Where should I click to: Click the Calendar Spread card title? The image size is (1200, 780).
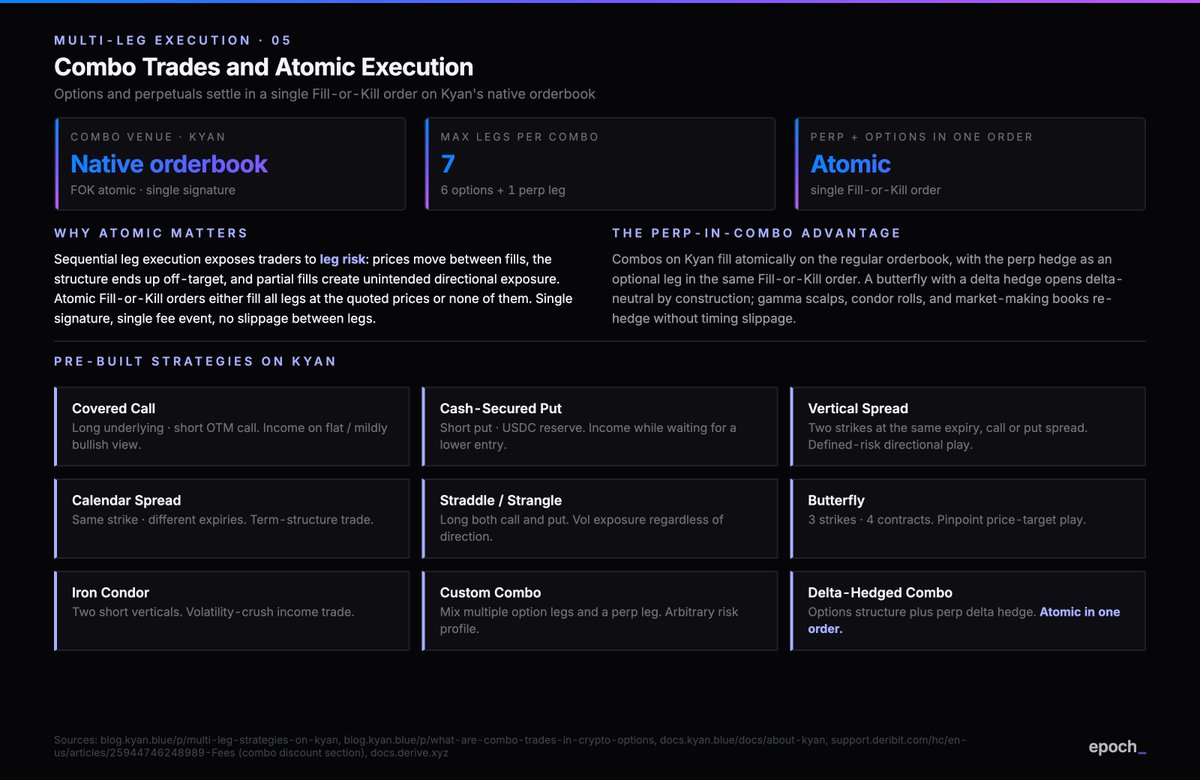point(126,500)
